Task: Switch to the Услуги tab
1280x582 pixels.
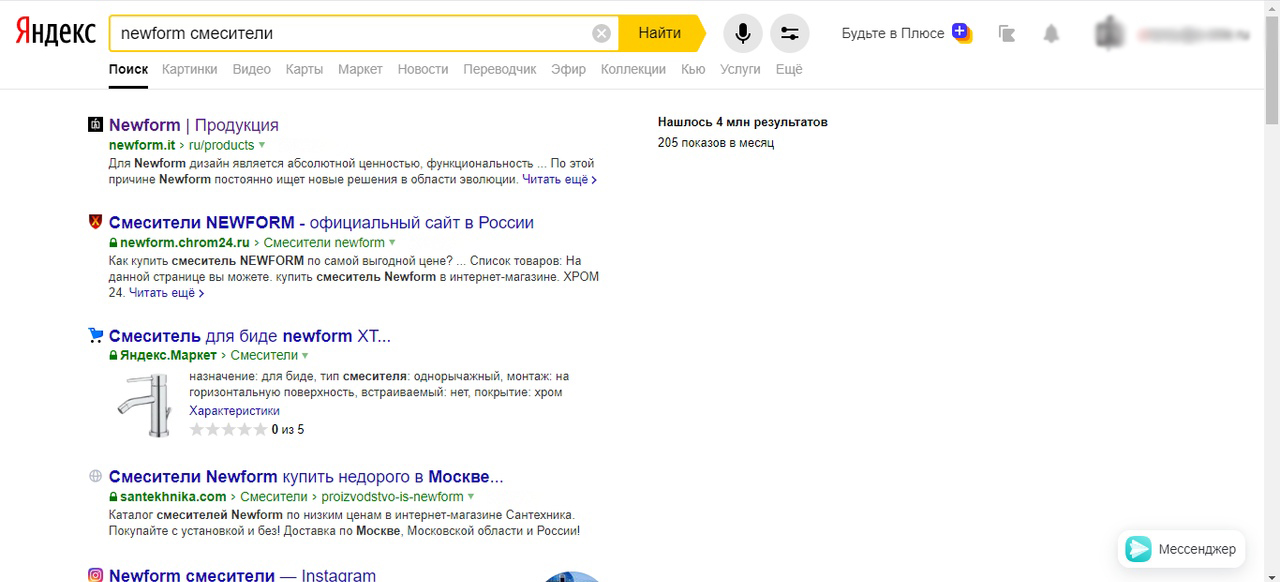Action: tap(740, 69)
